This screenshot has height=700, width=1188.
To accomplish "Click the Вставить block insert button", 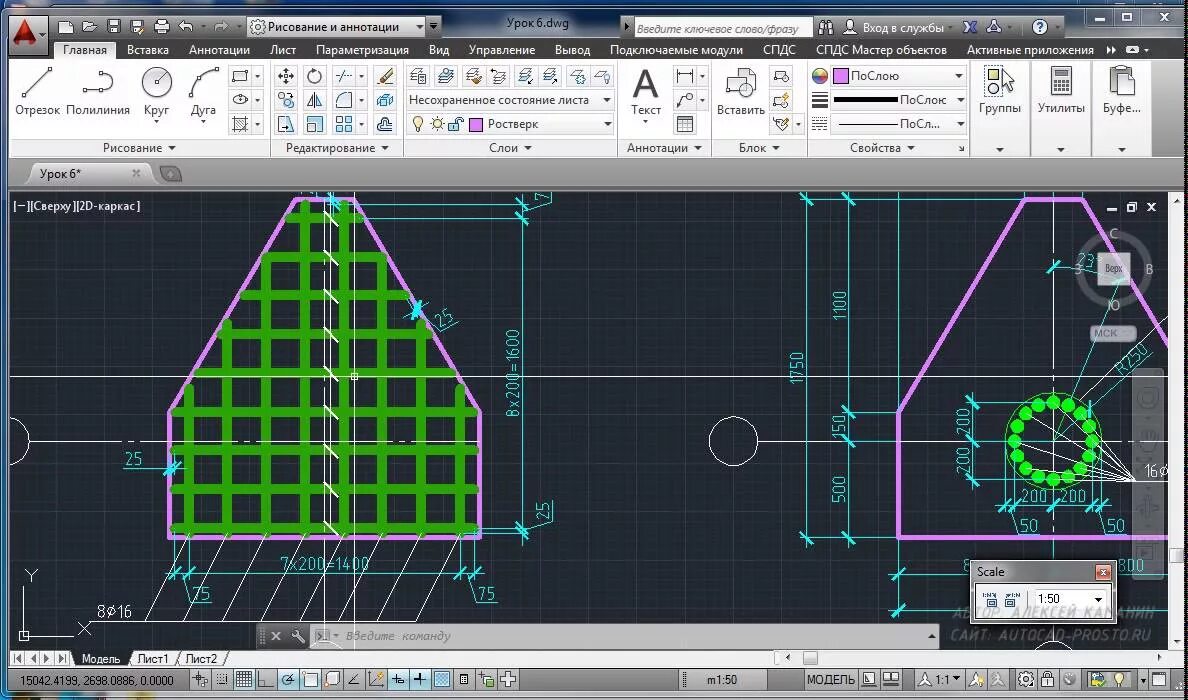I will (x=740, y=91).
